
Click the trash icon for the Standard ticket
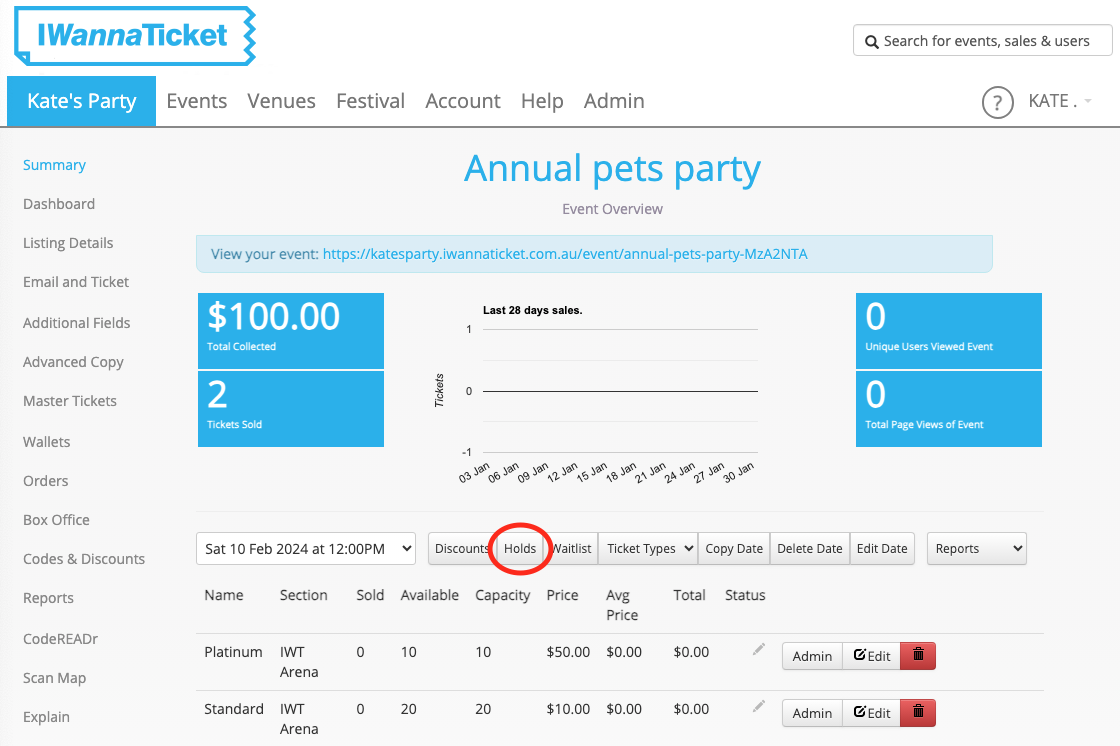click(917, 712)
